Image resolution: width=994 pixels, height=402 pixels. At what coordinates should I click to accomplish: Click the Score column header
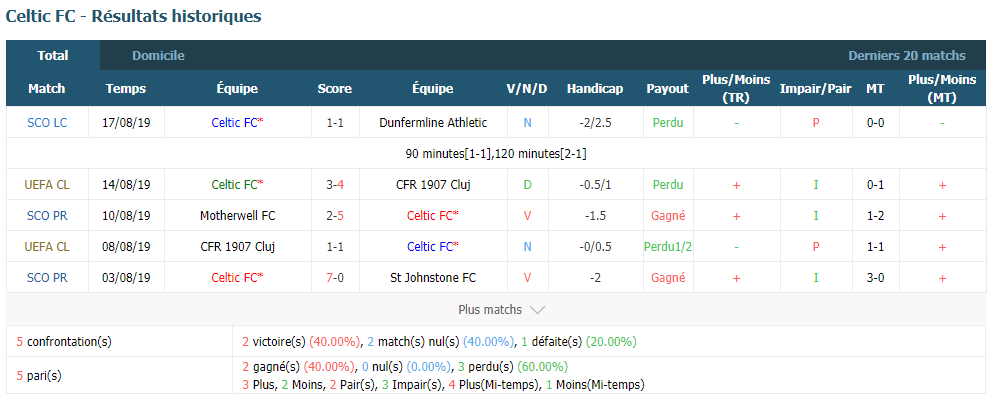335,89
